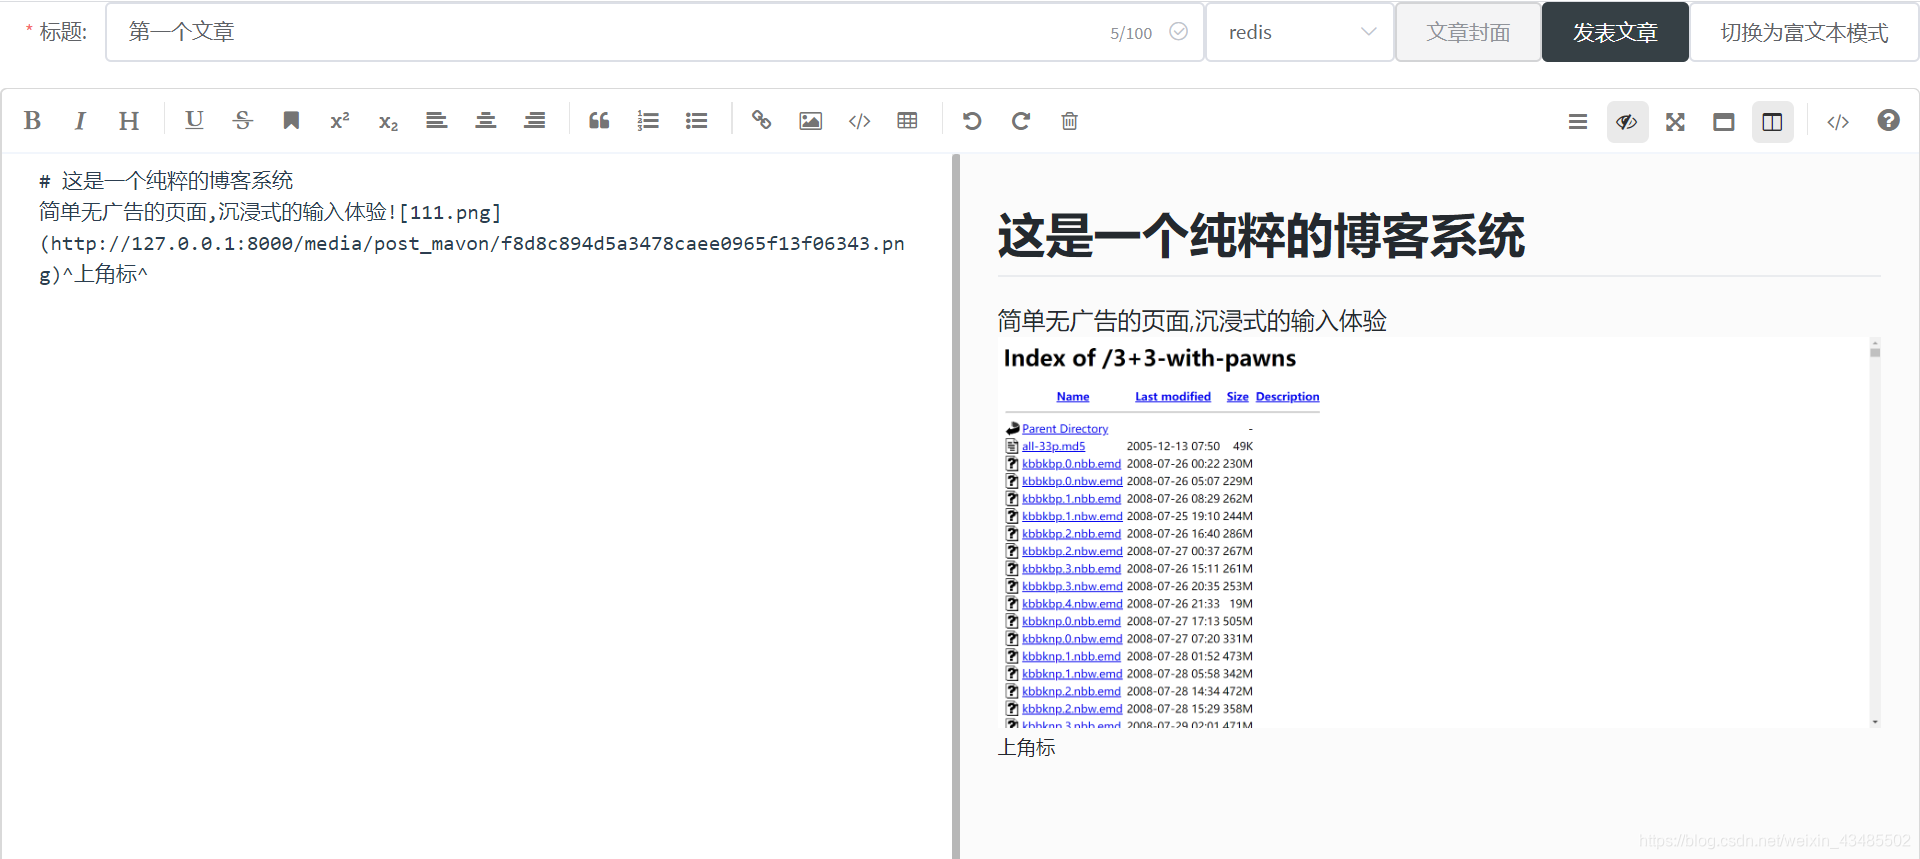The image size is (1920, 859).
Task: Toggle fullscreen editing mode
Action: point(1676,122)
